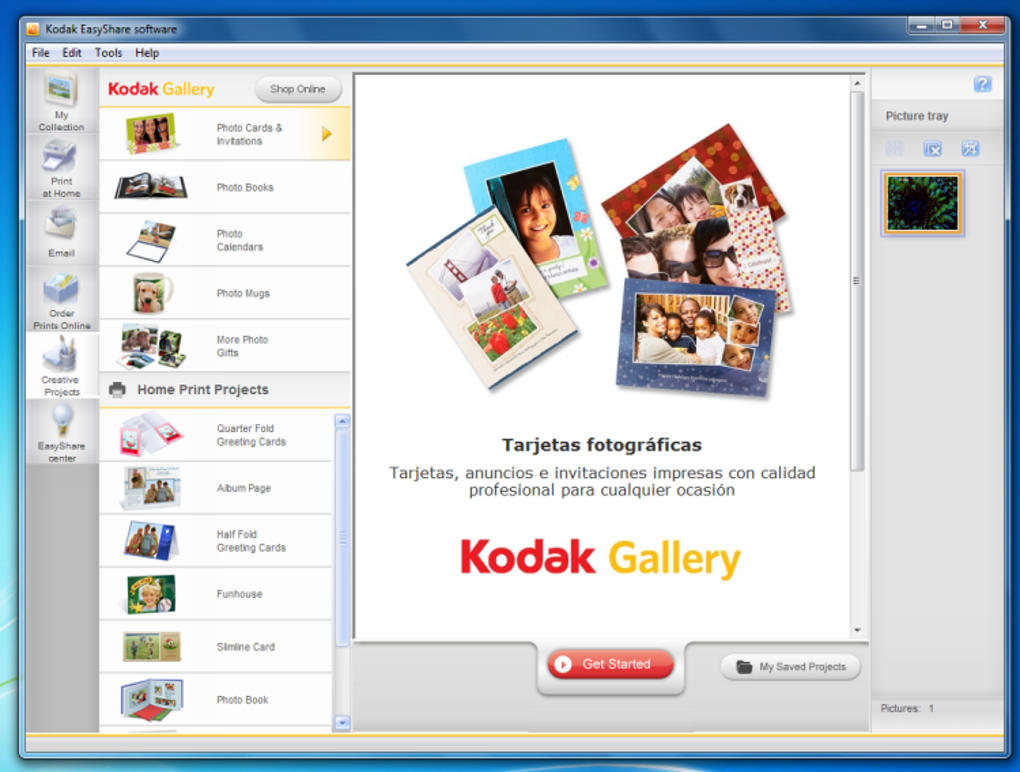Click the preview pane scroll up arrow
1020x772 pixels.
tap(857, 83)
